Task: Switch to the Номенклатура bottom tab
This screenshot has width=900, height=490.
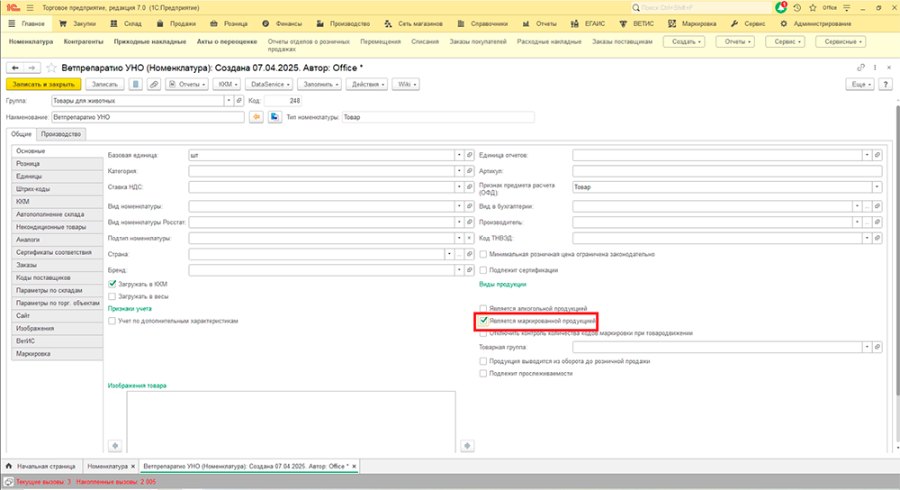Action: (x=107, y=466)
